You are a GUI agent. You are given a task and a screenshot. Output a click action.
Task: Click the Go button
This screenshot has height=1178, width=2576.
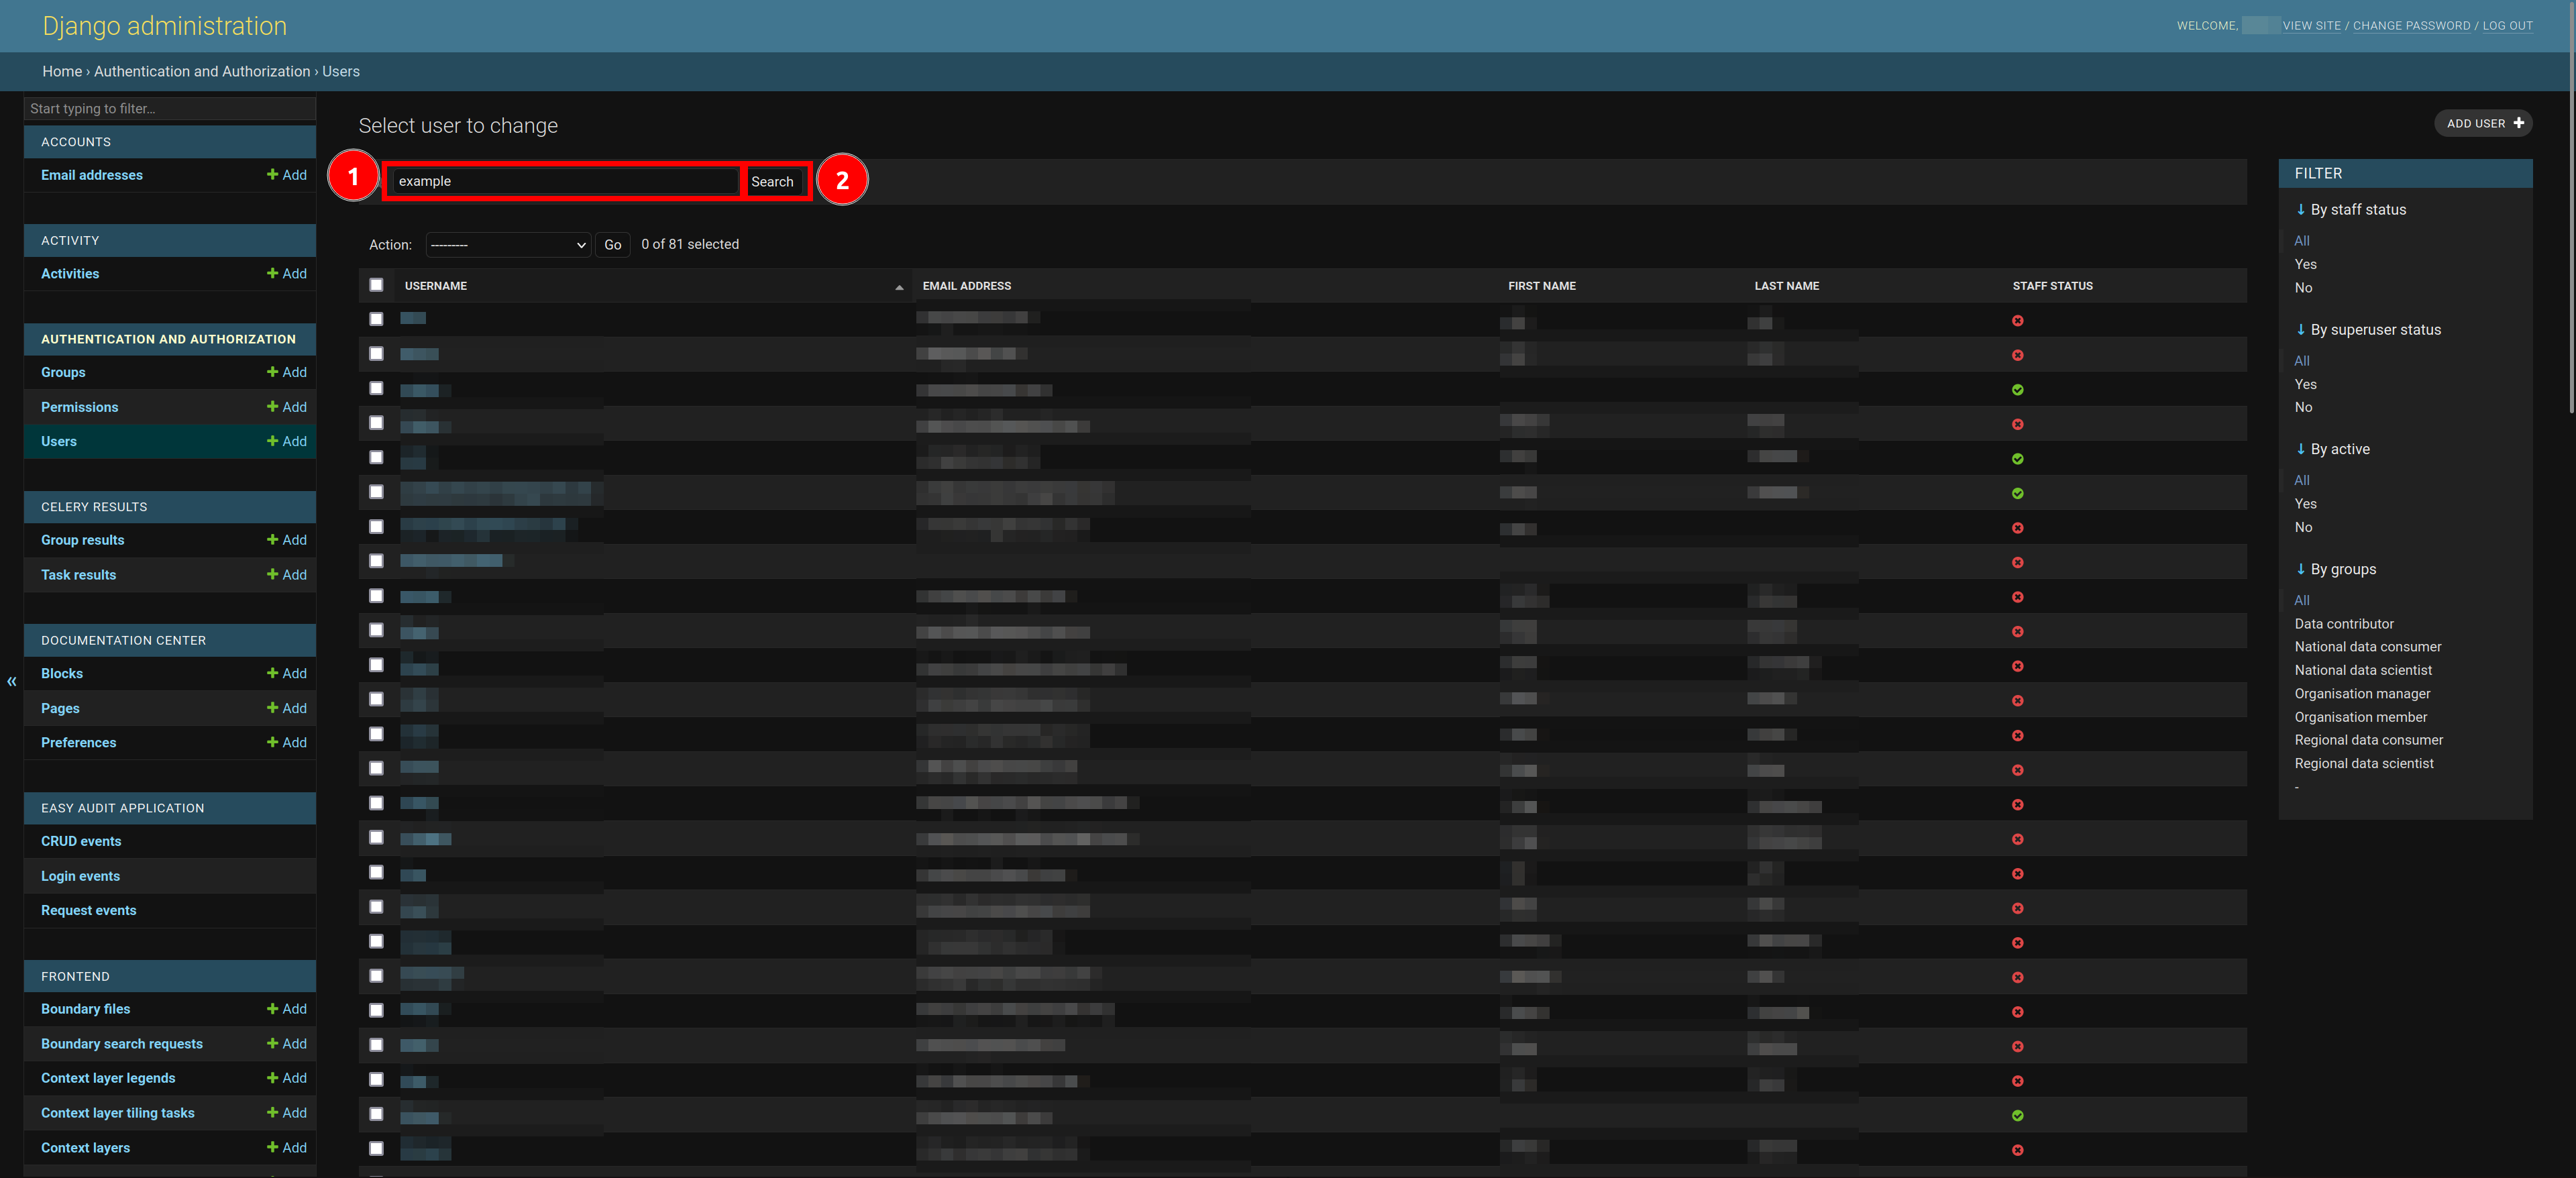[x=612, y=245]
